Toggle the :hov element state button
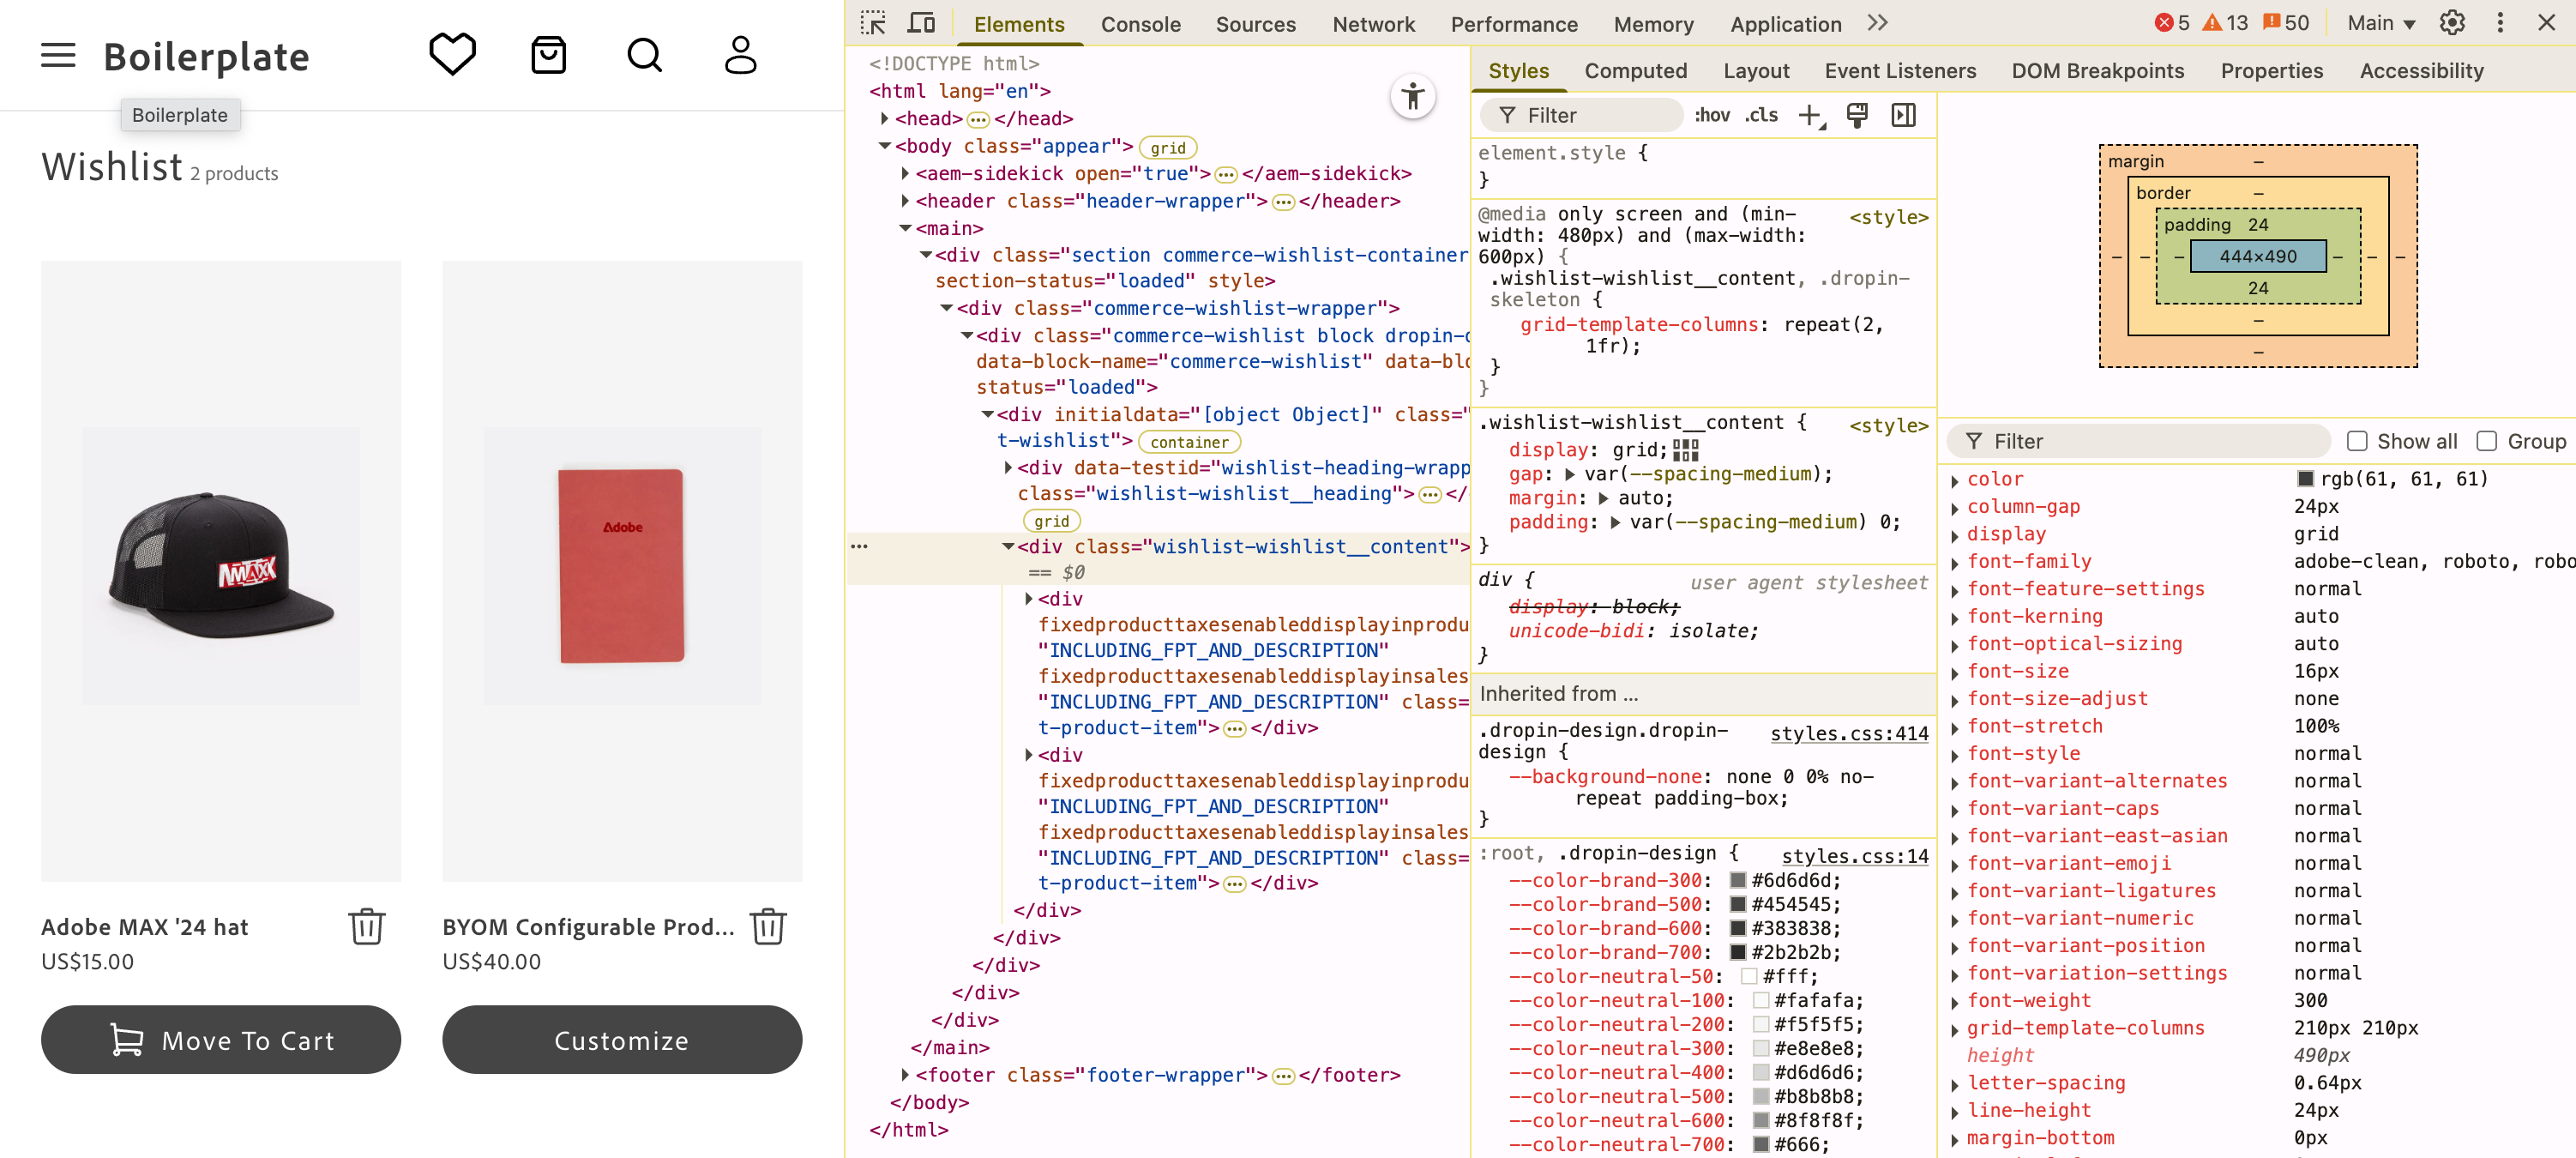The width and height of the screenshot is (2576, 1158). (x=1712, y=115)
